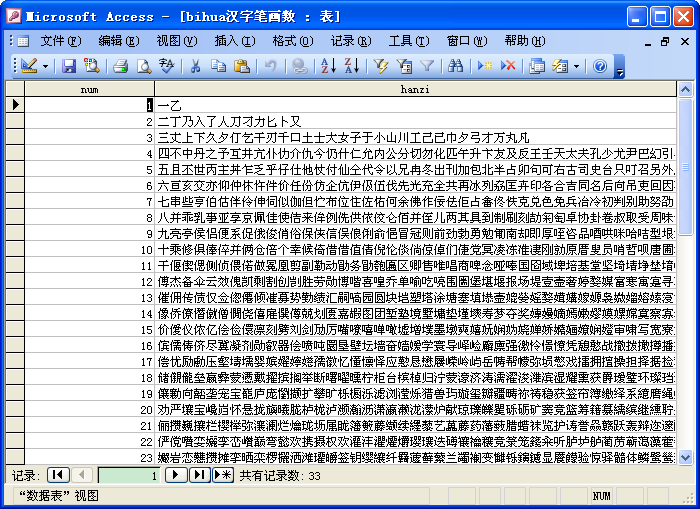Cut selection with the scissors icon
The width and height of the screenshot is (700, 509).
[x=195, y=66]
